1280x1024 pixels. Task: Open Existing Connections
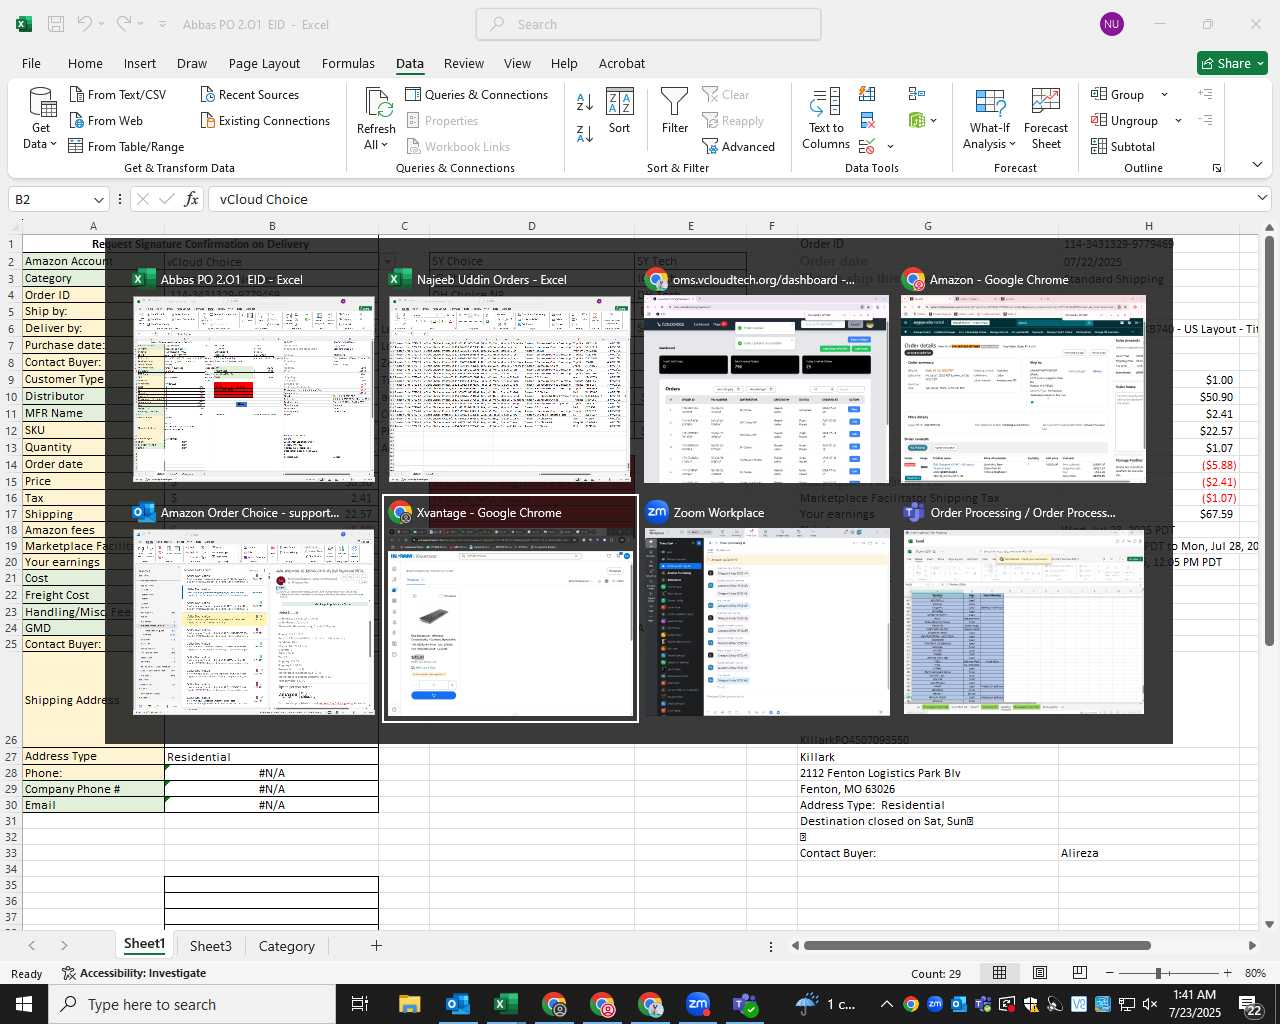coord(265,120)
